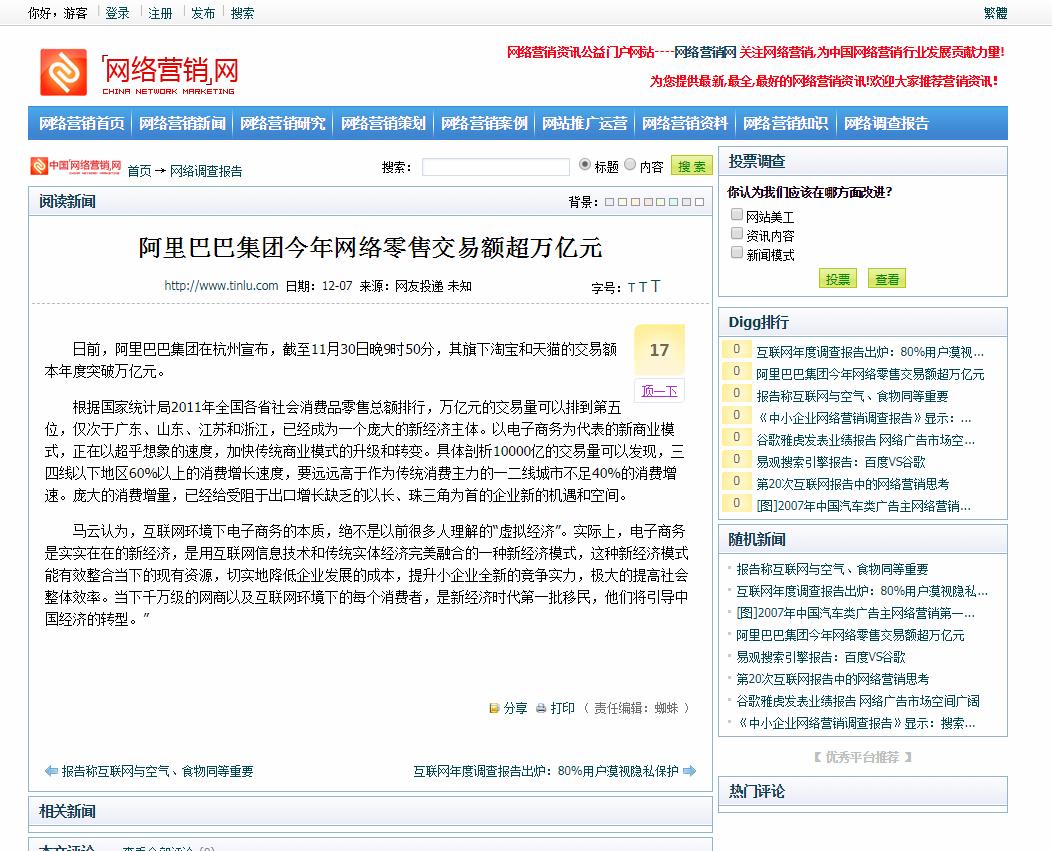Open the 网络营销案例 nav tab
This screenshot has height=851, width=1052.
pyautogui.click(x=484, y=123)
